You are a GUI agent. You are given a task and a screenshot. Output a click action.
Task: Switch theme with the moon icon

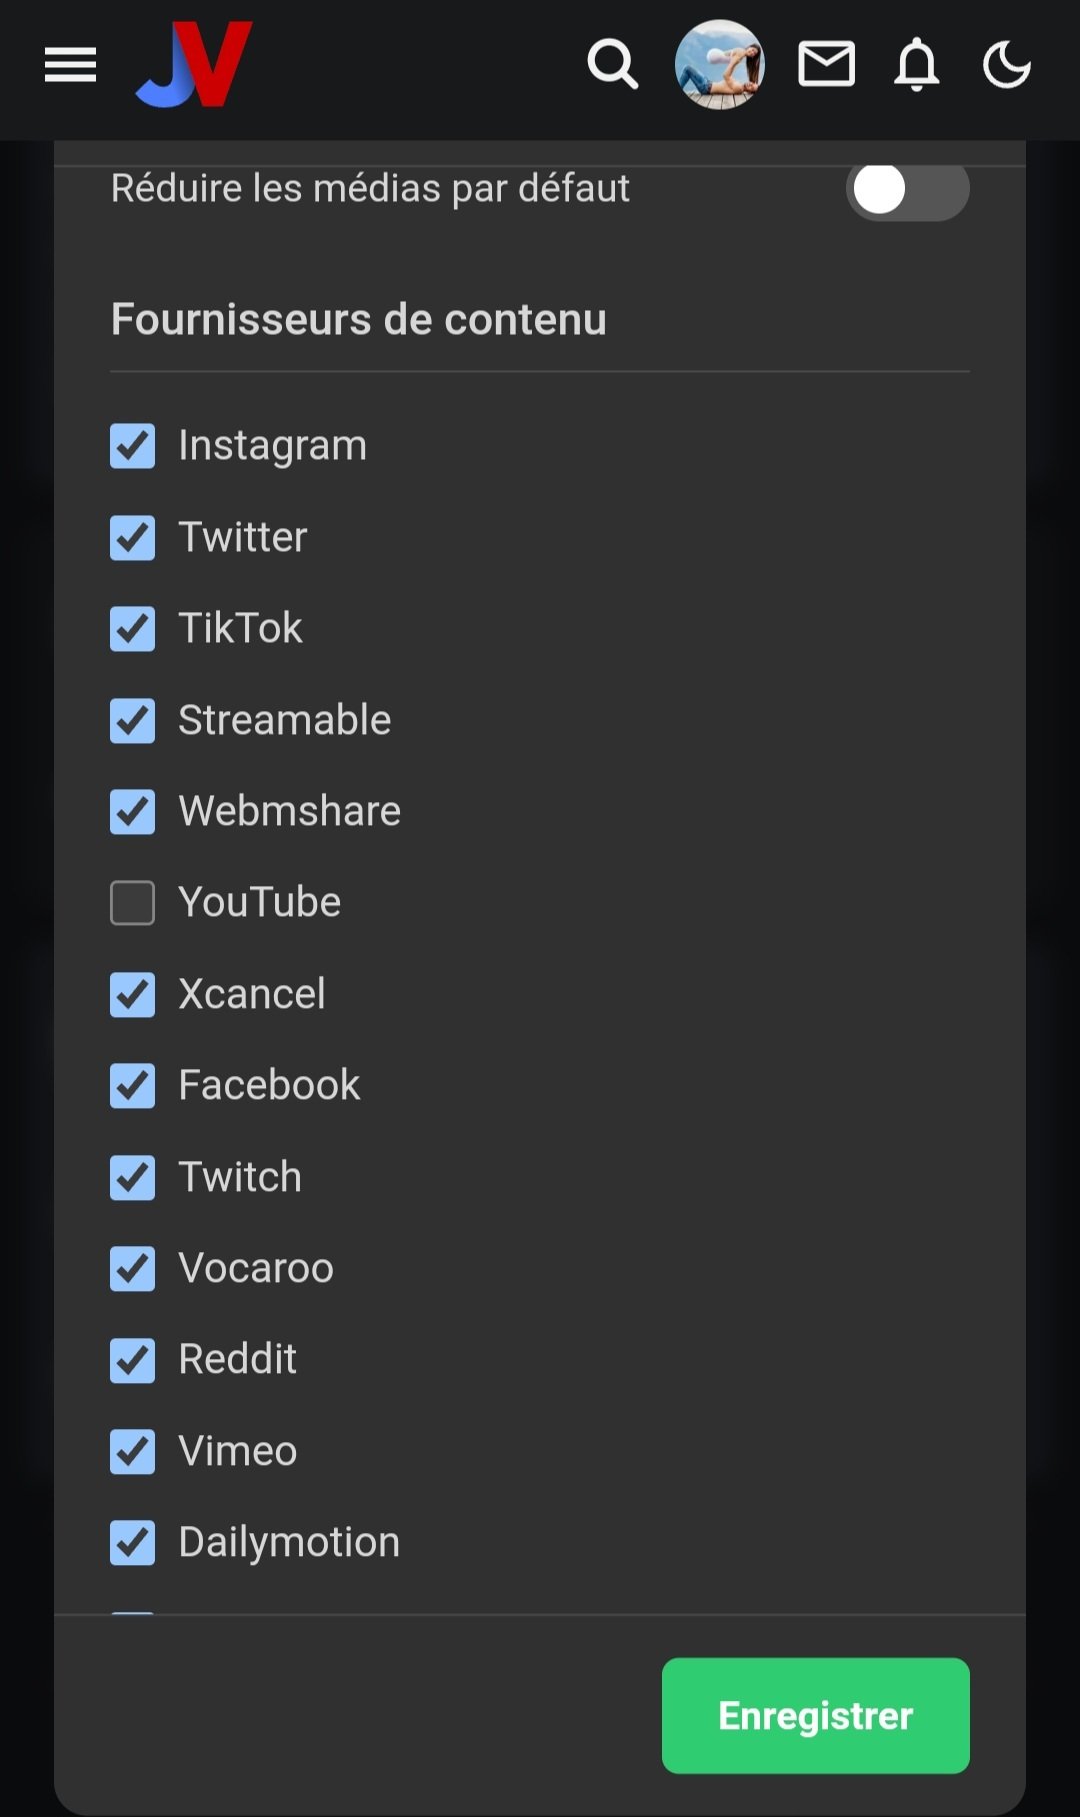pos(1006,66)
